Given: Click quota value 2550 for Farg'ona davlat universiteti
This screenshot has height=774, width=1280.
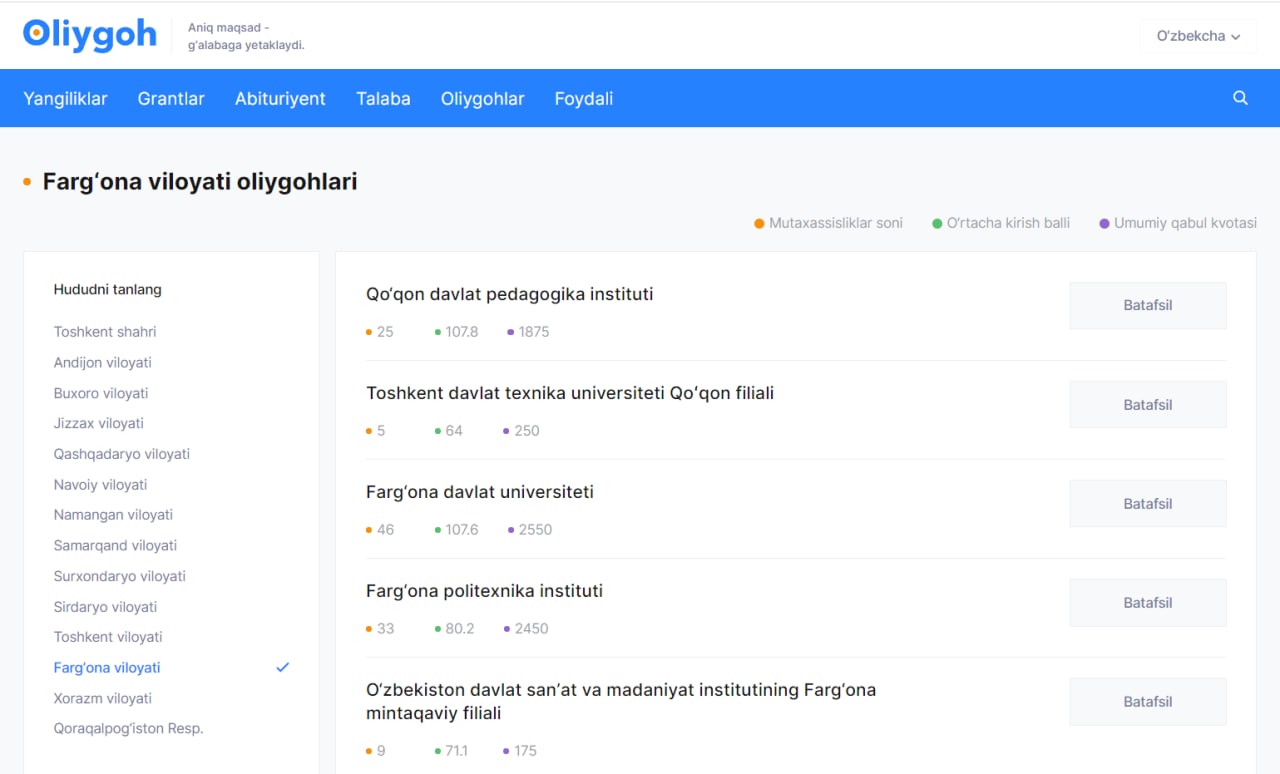Looking at the screenshot, I should [x=535, y=530].
